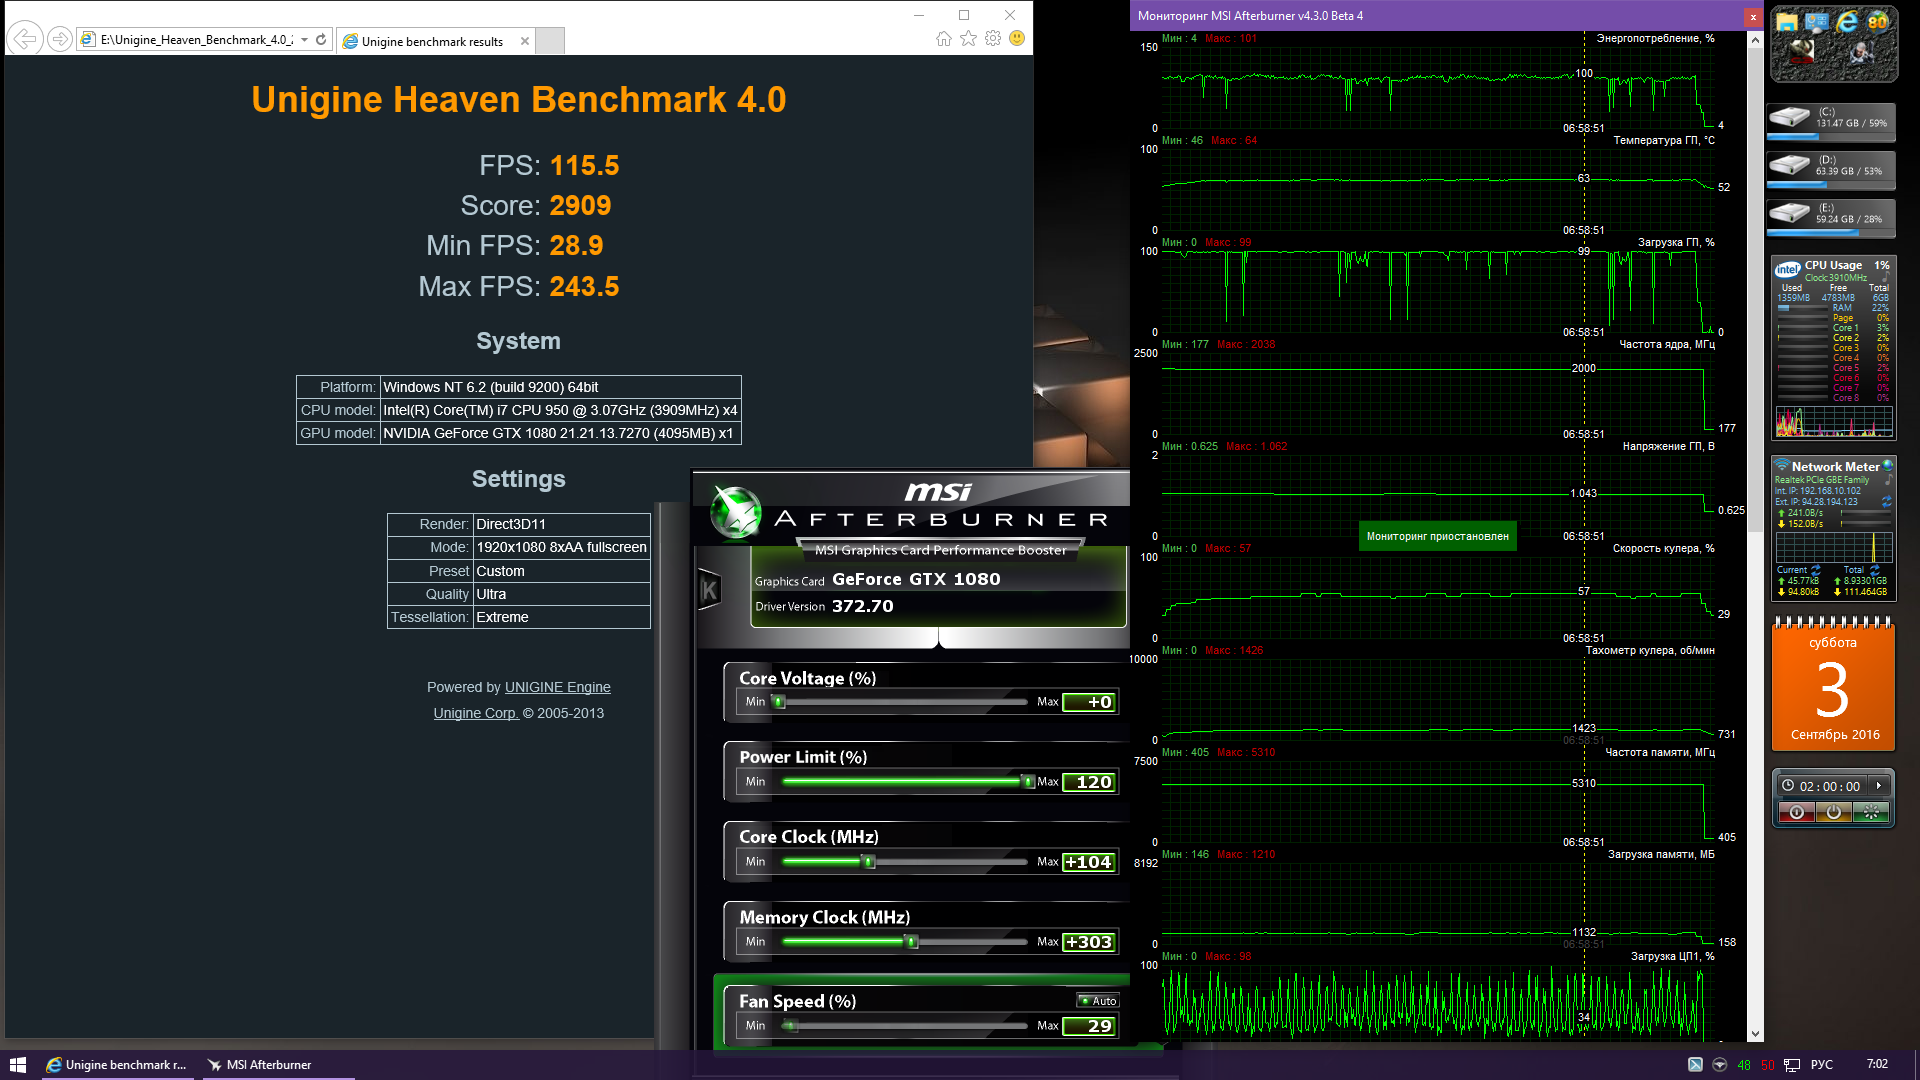Viewport: 1920px width, 1080px height.
Task: Click the yellow power timer button
Action: pos(1833,812)
